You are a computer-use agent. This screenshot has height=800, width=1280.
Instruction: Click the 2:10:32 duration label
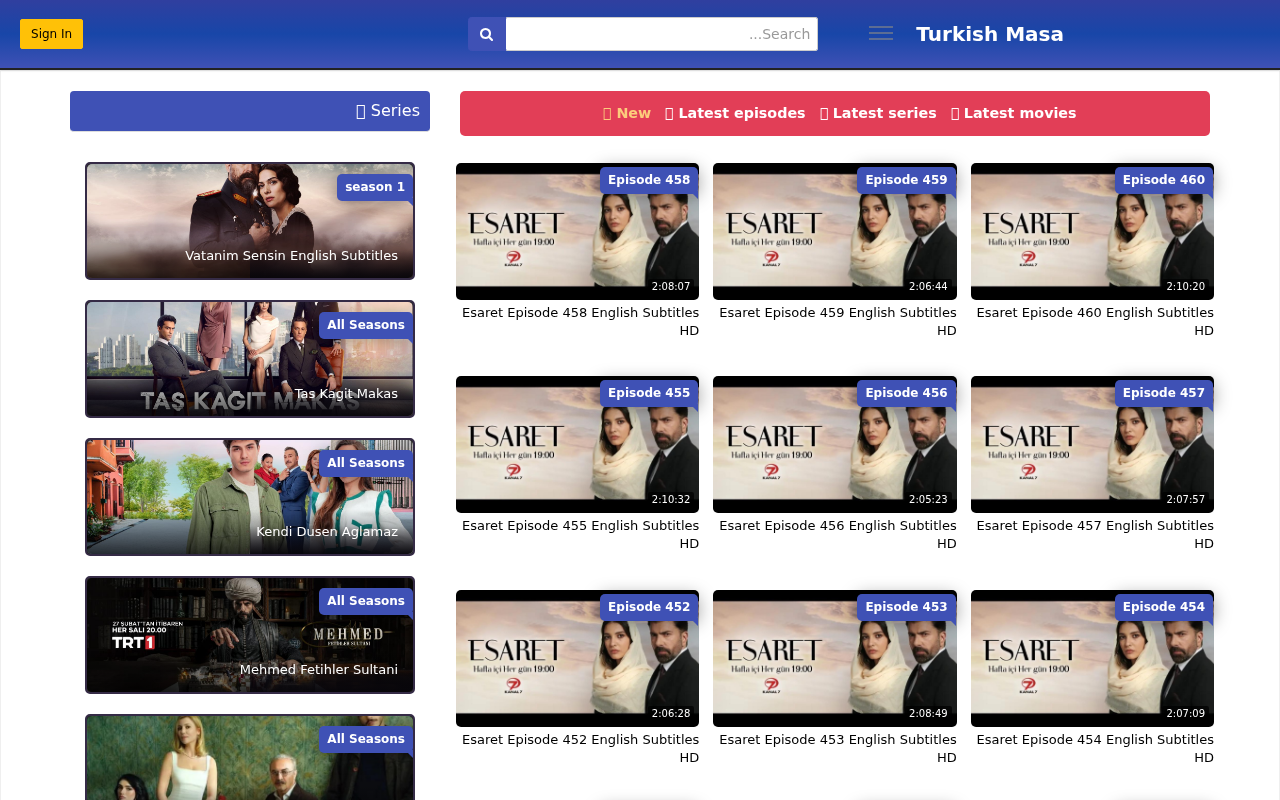(x=671, y=499)
